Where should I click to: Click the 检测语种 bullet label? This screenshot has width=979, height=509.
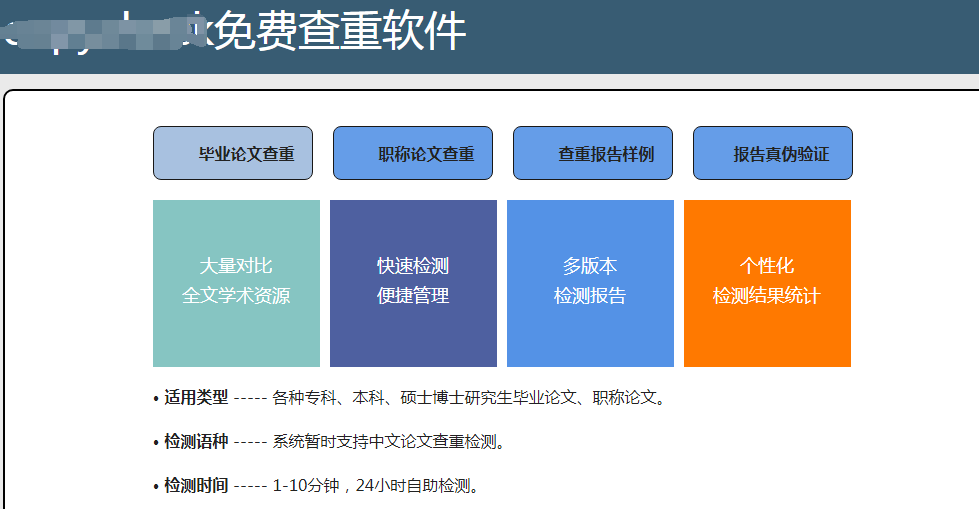pyautogui.click(x=196, y=442)
